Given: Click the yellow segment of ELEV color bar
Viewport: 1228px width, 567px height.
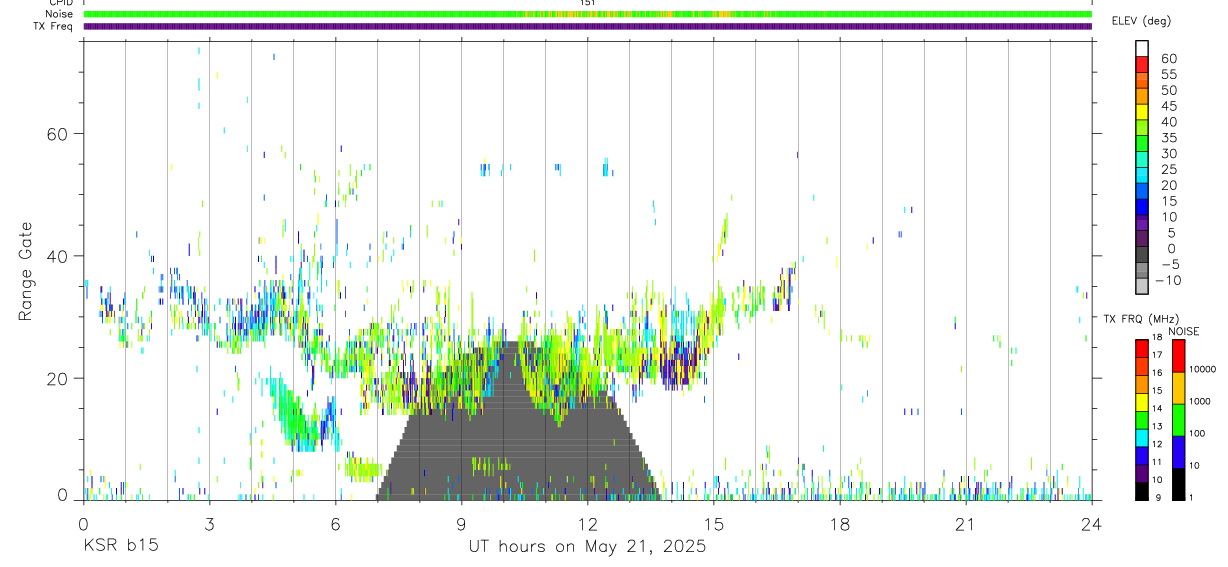Looking at the screenshot, I should pos(1142,111).
